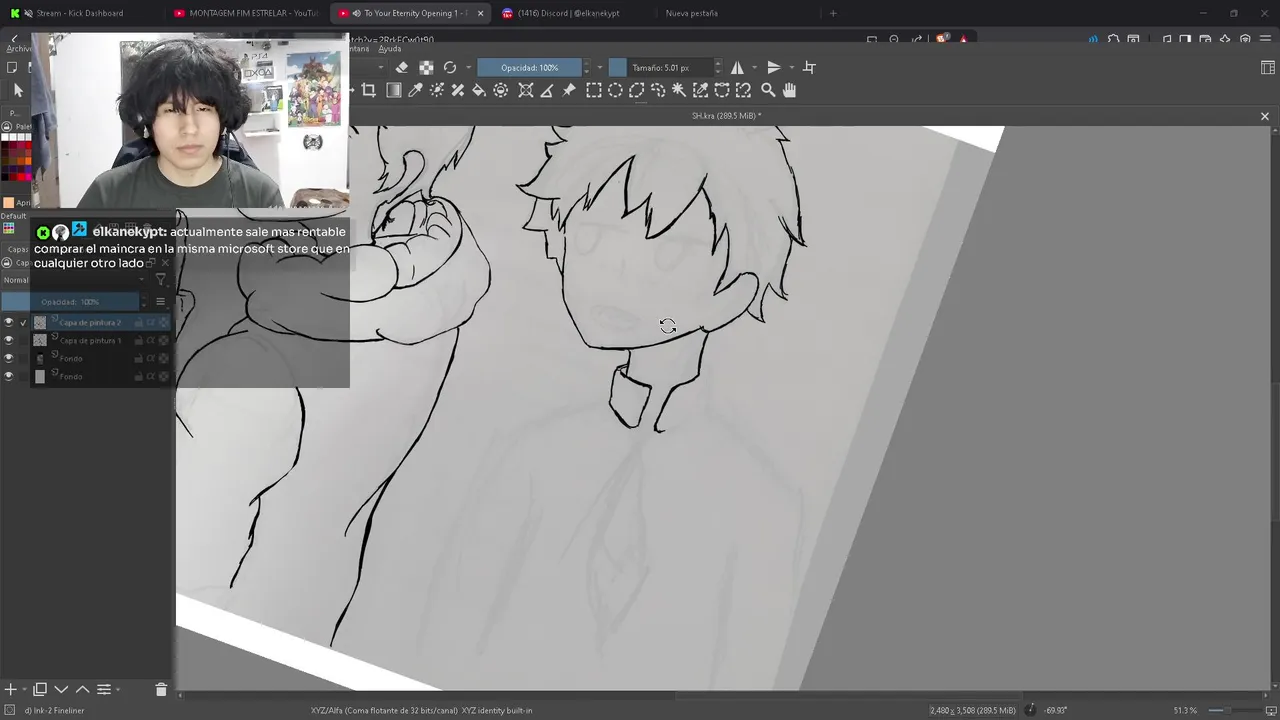
Task: Adjust the layer Opacidad 100% slider
Action: 69,302
